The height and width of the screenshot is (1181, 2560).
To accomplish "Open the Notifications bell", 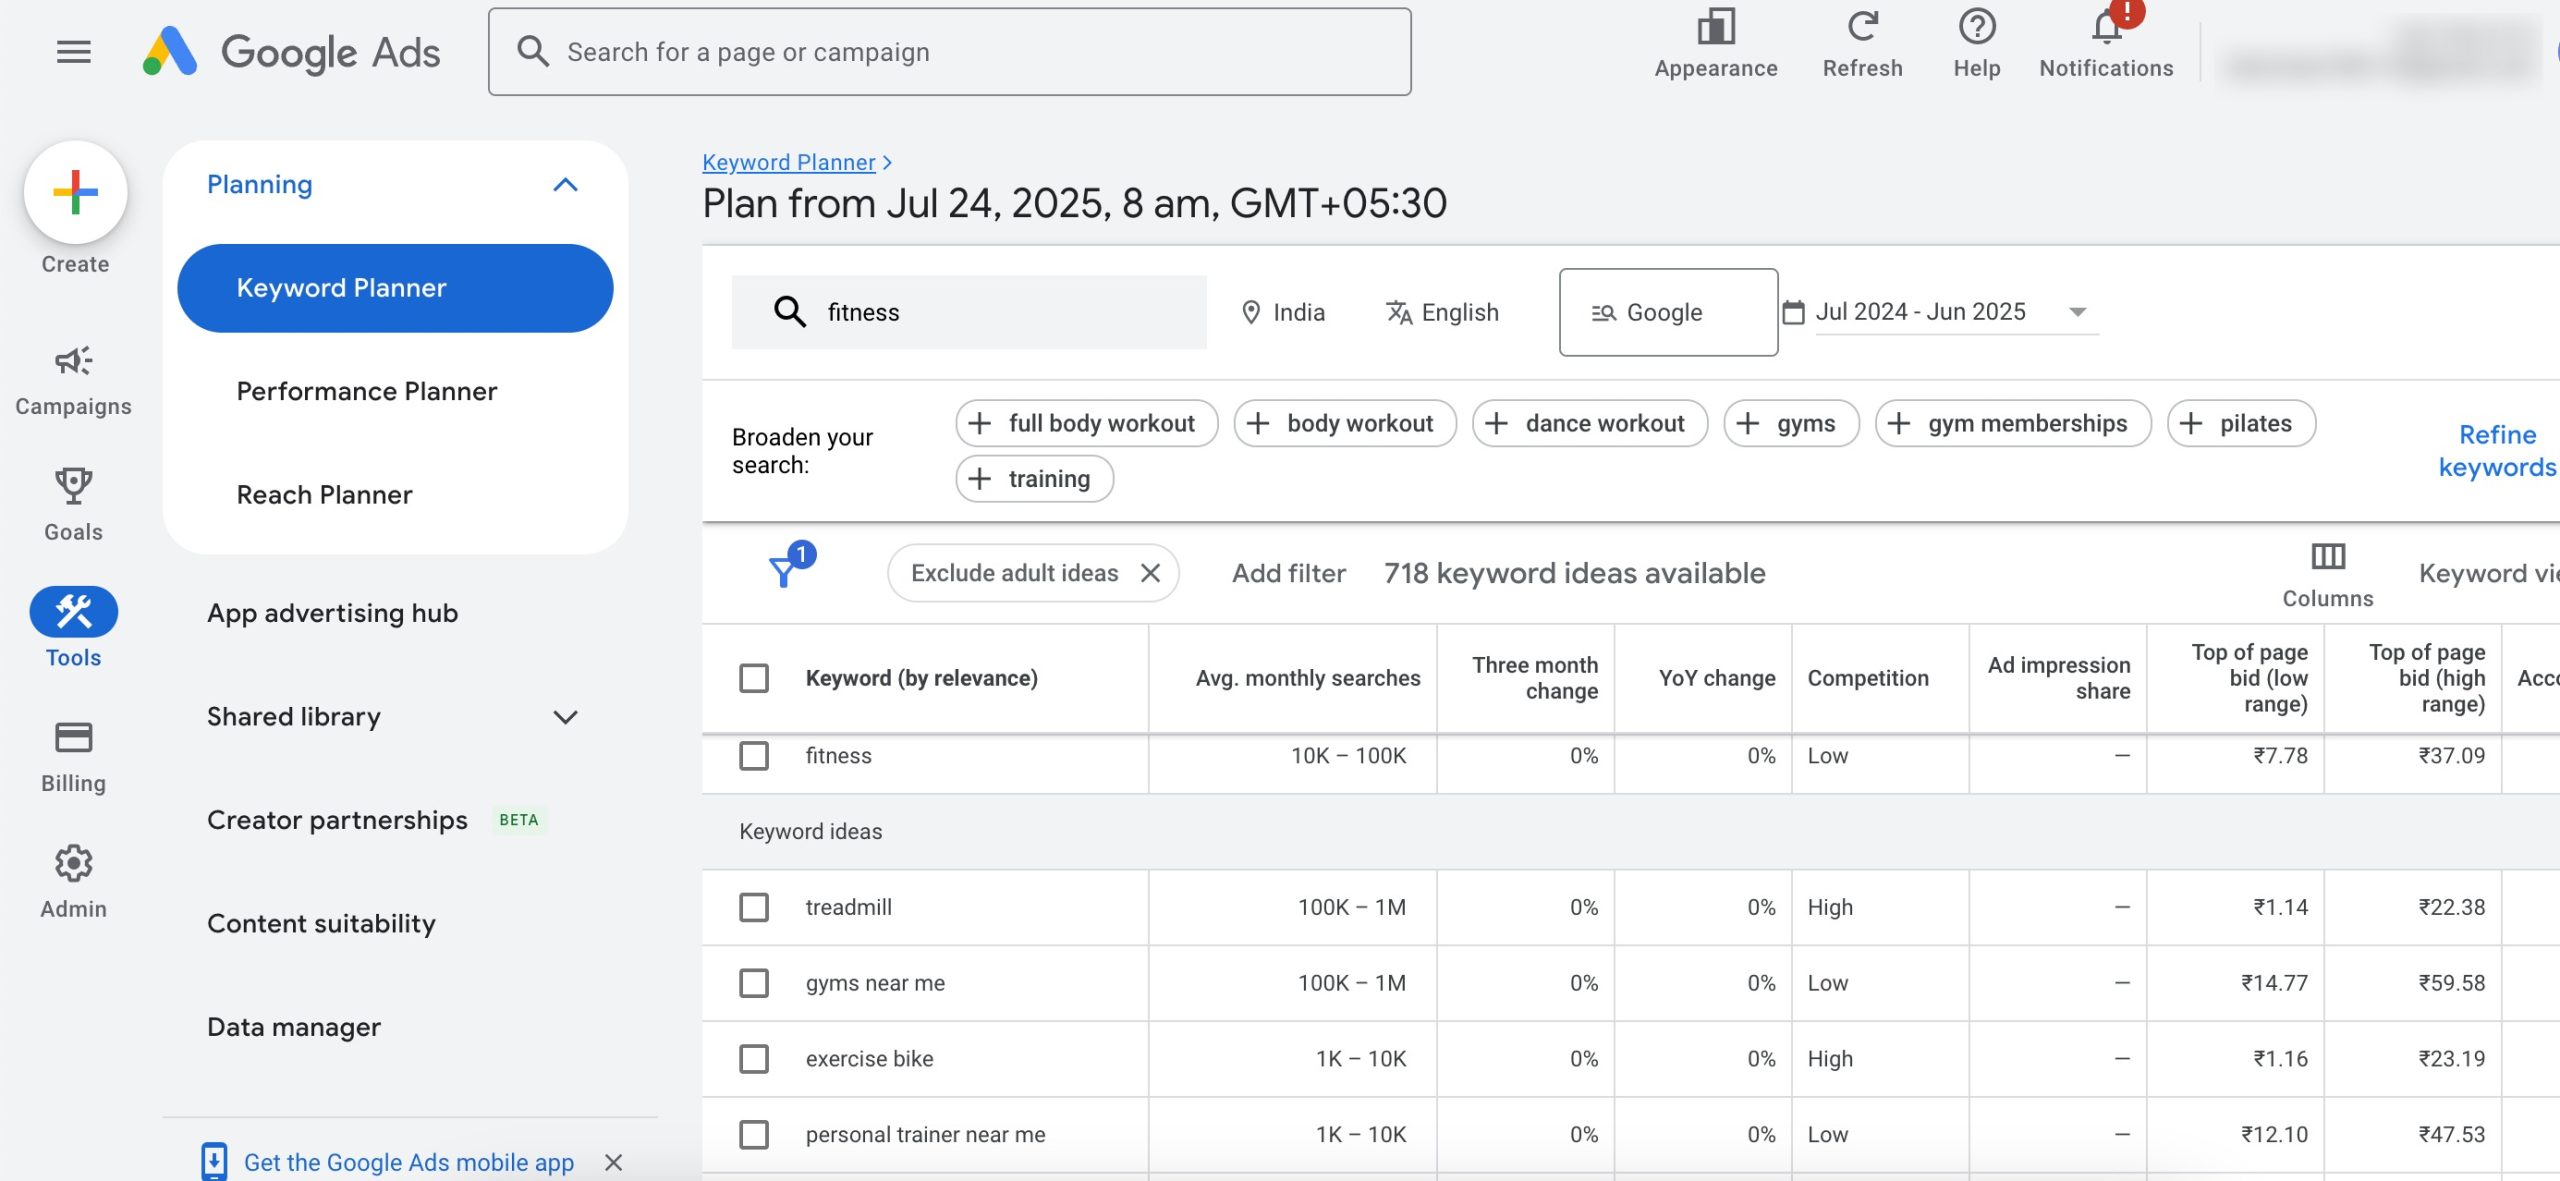I will point(2106,27).
